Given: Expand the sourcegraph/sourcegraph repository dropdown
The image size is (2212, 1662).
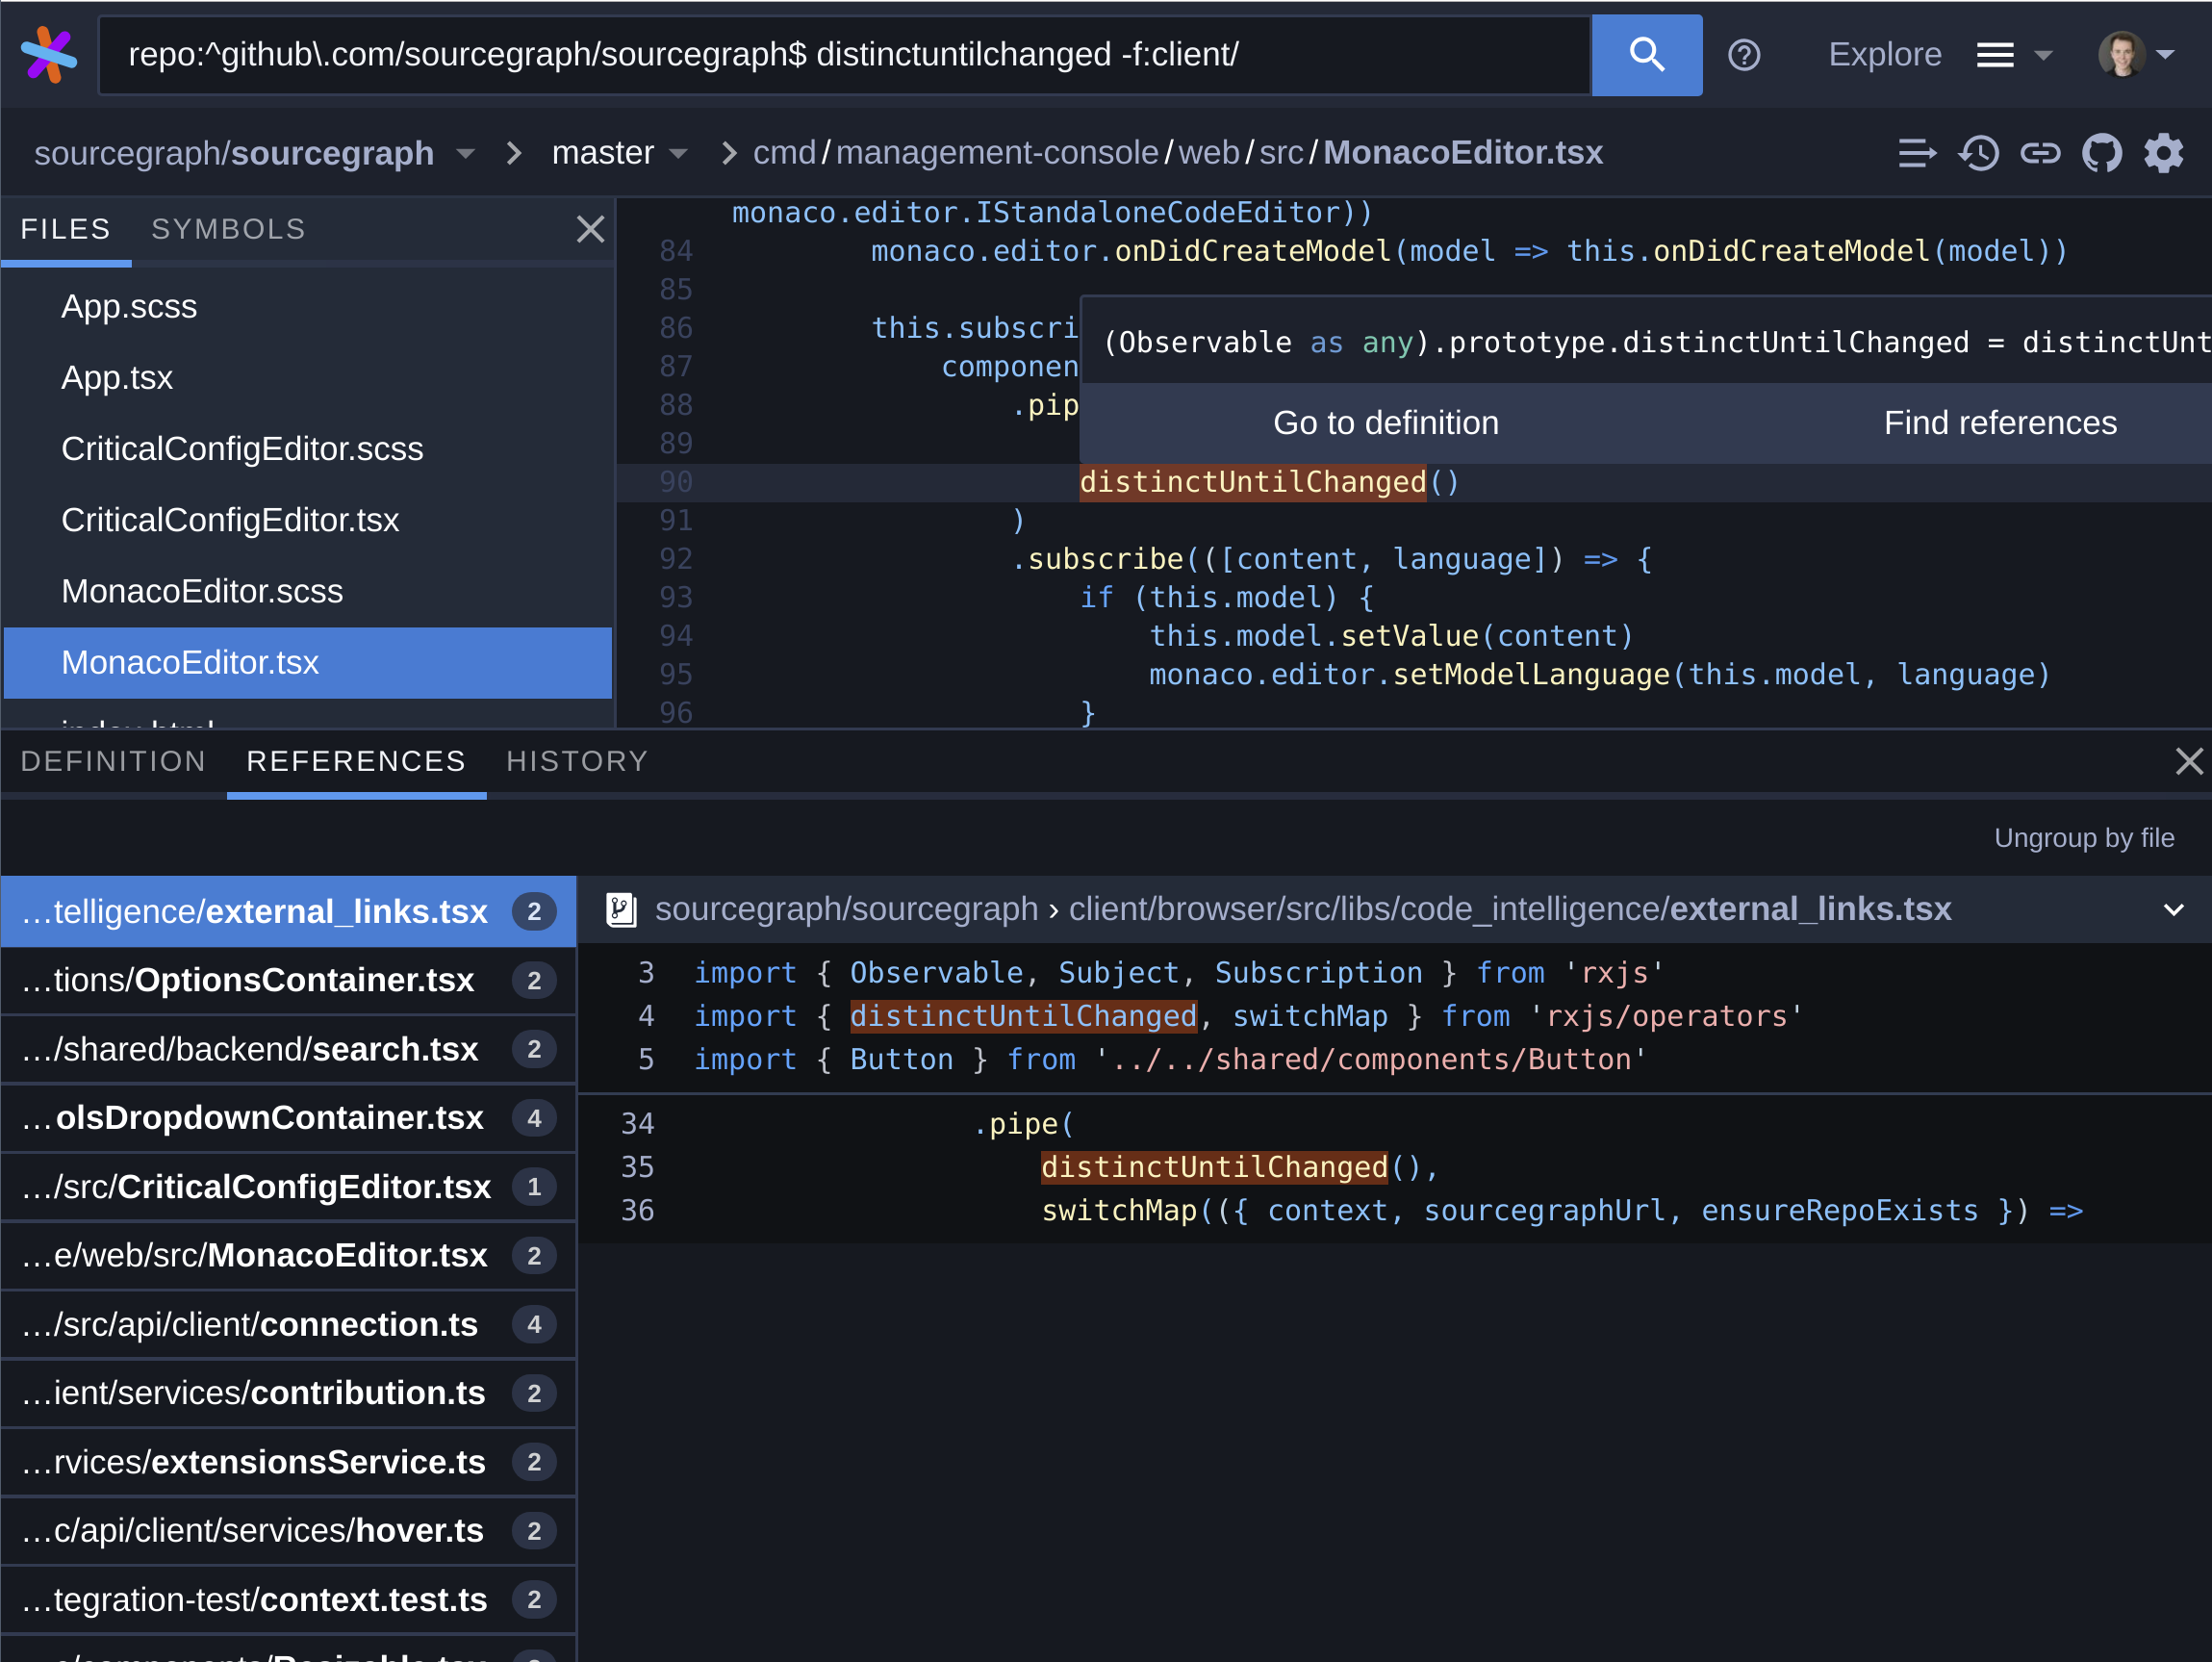Looking at the screenshot, I should 465,153.
